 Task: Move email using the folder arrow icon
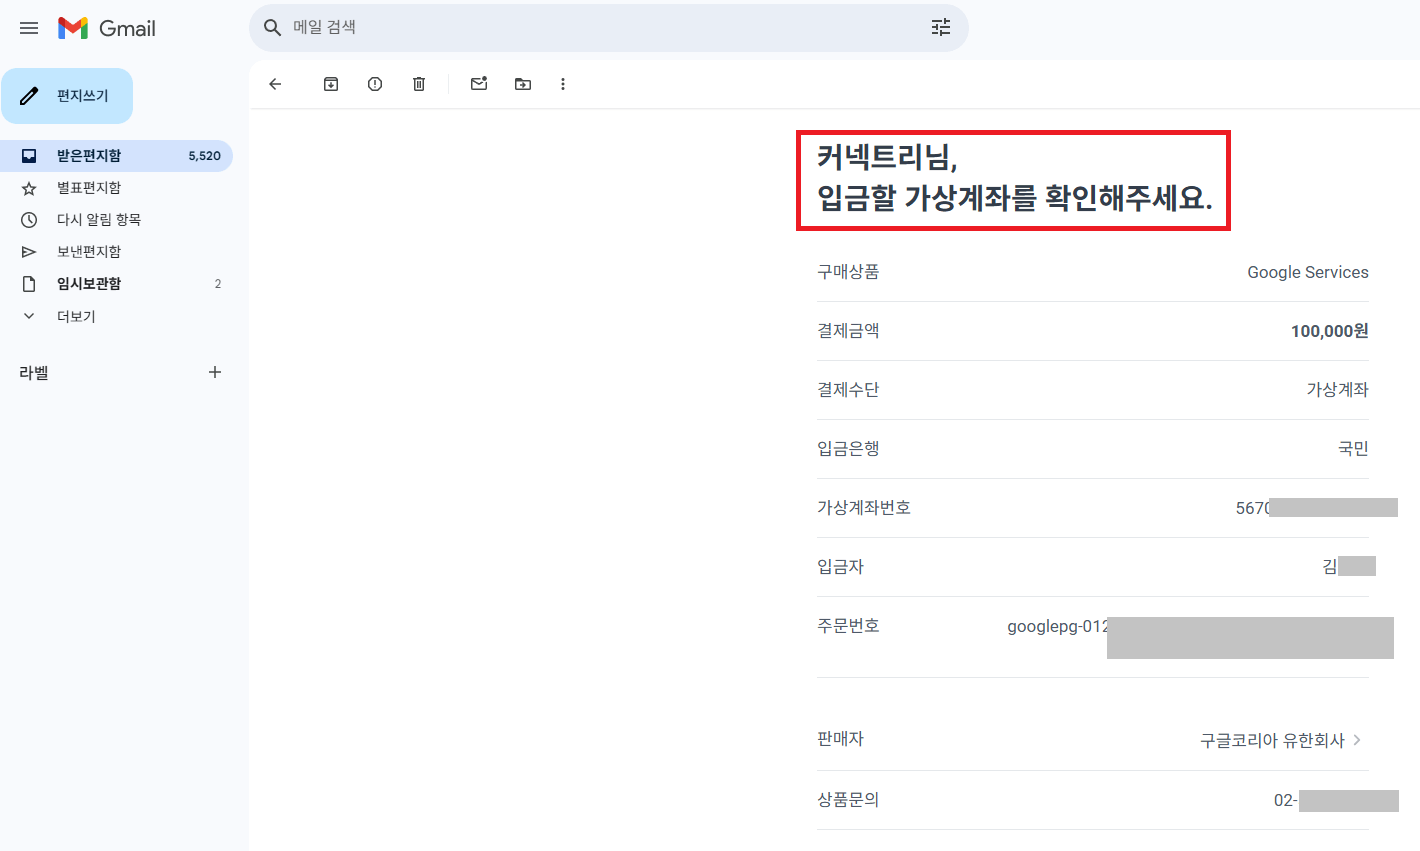pos(523,84)
